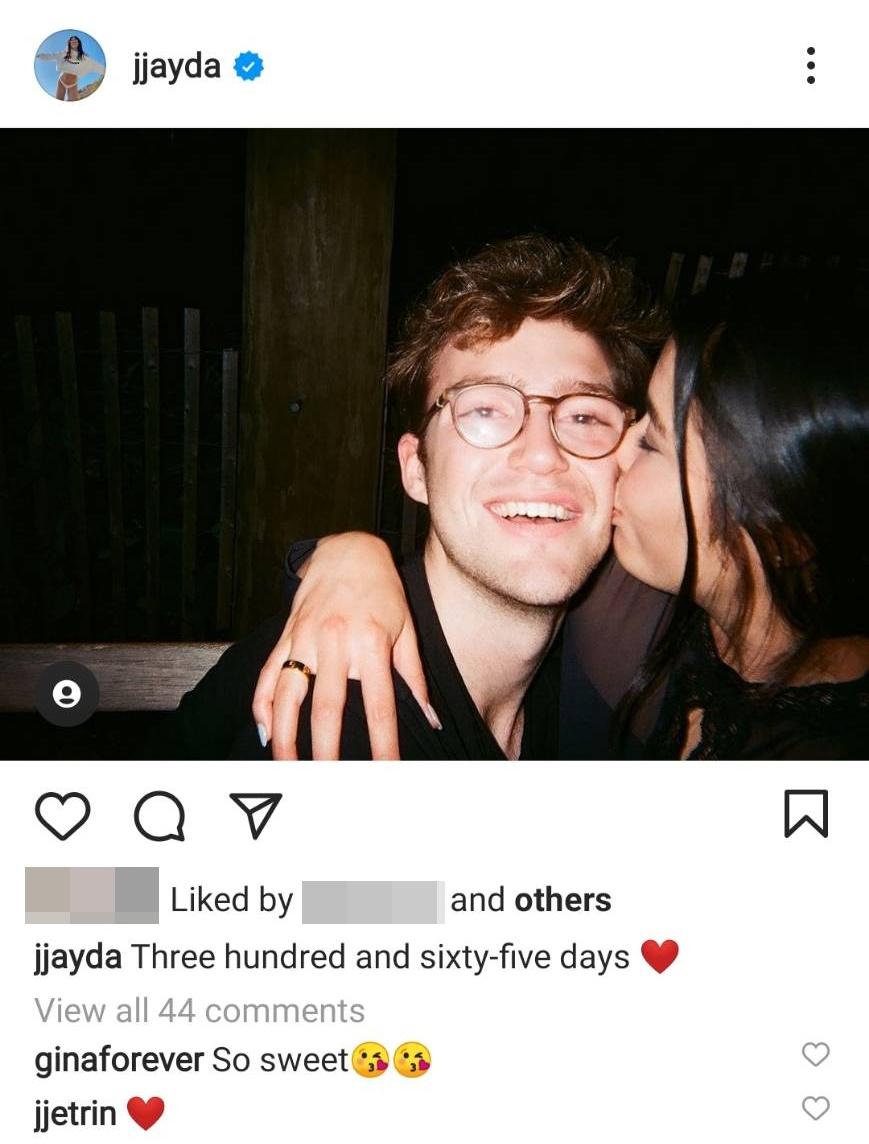Visit ginaforever's profile
The image size is (869, 1144).
119,1060
